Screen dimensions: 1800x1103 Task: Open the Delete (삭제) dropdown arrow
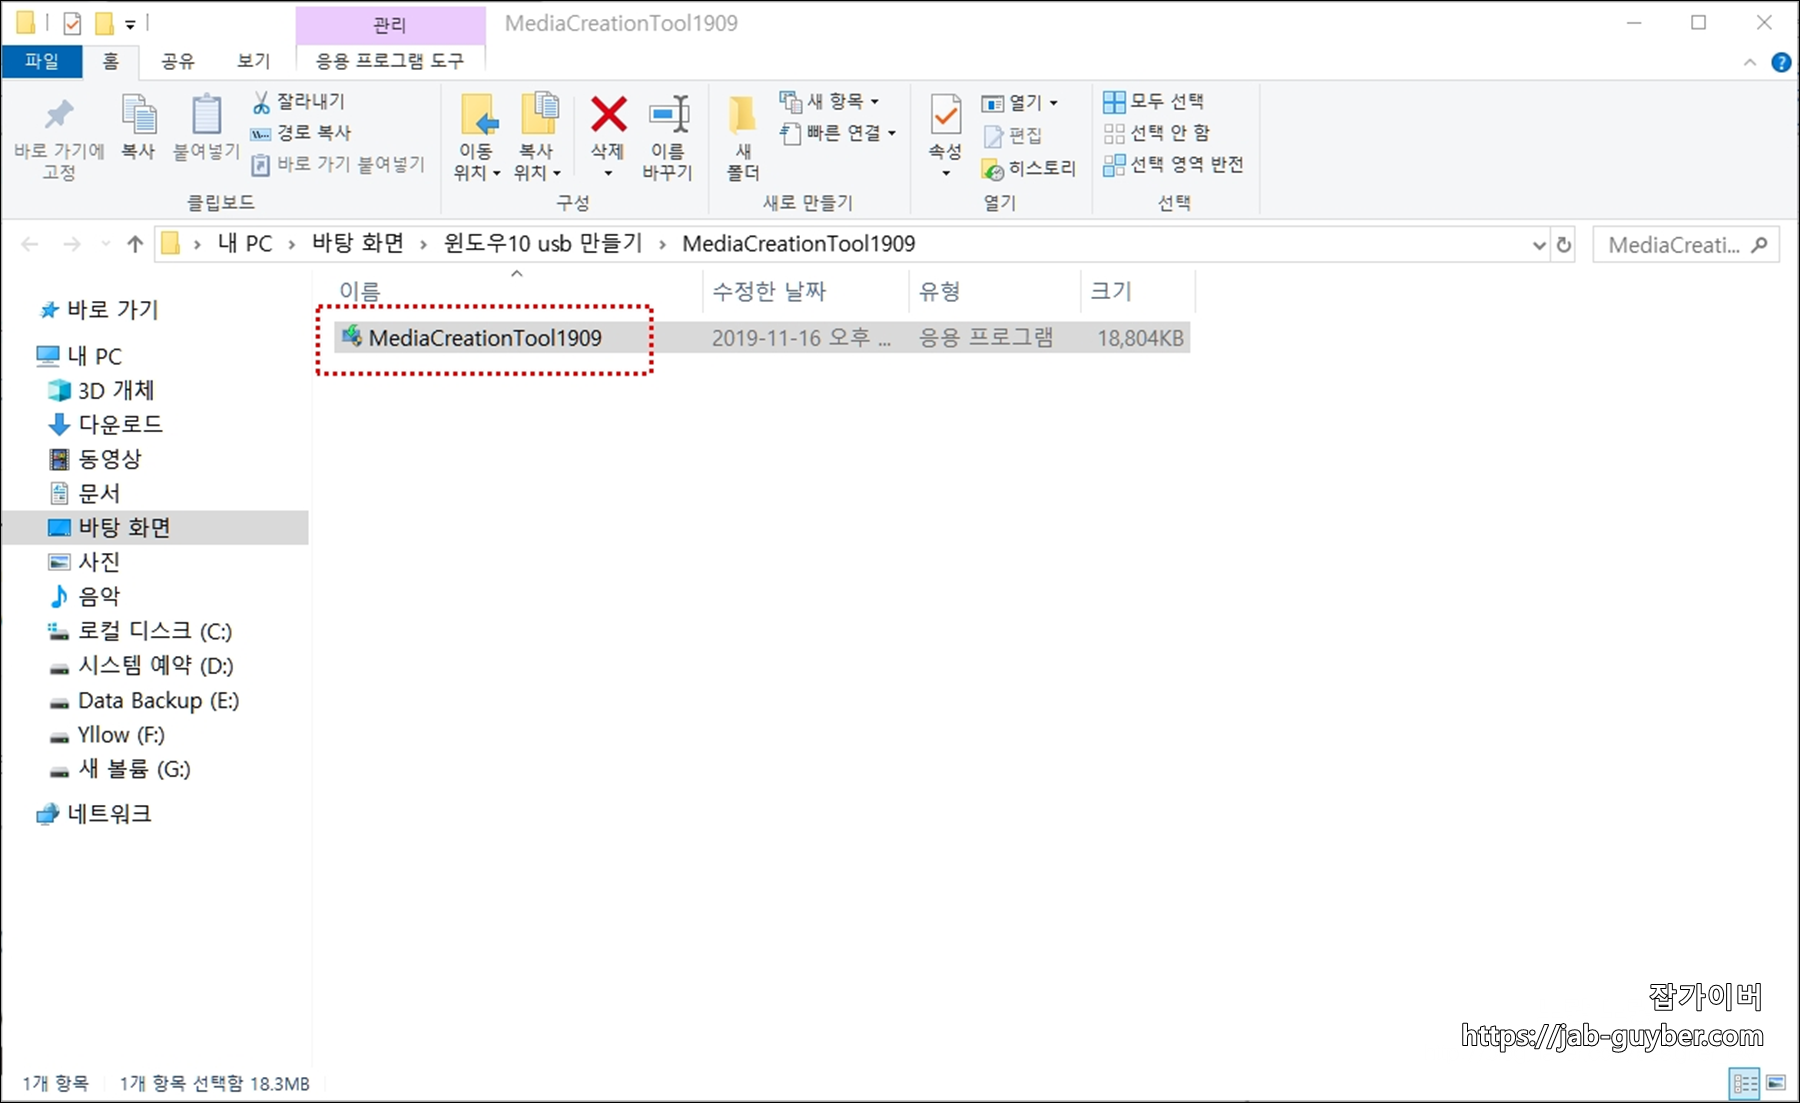click(608, 173)
